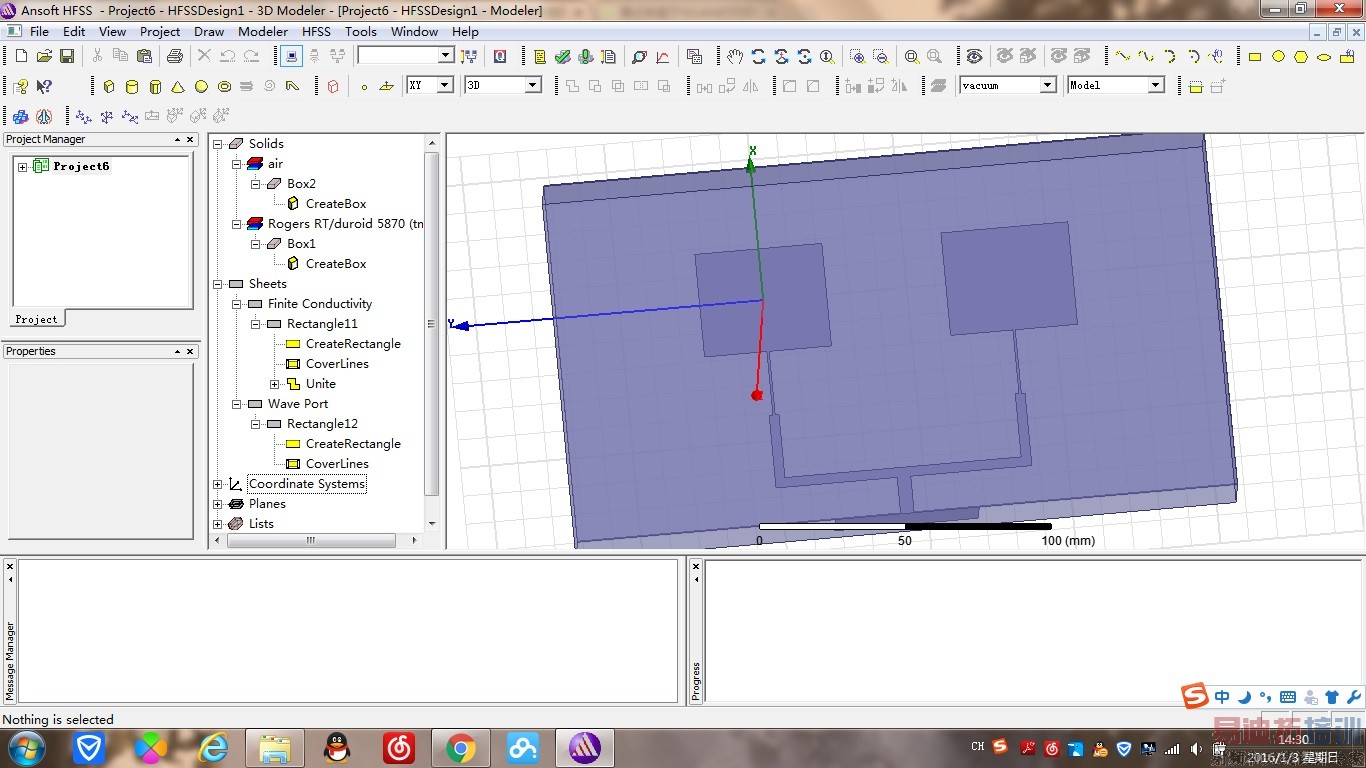Click the Draw Cylinder tool icon

(132, 87)
